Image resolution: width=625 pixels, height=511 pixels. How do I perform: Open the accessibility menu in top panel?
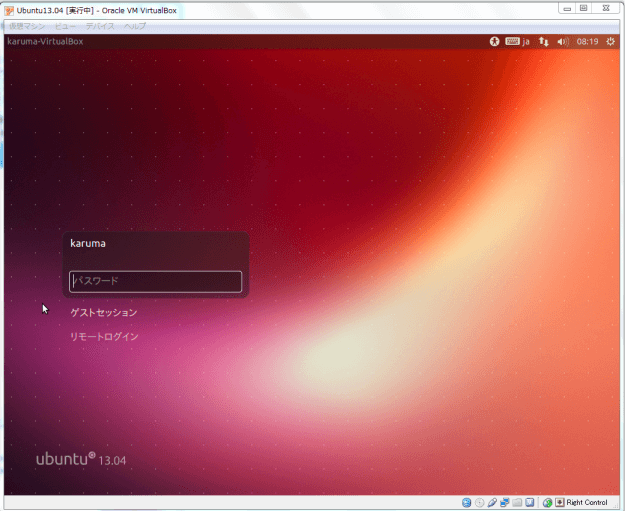pos(493,42)
